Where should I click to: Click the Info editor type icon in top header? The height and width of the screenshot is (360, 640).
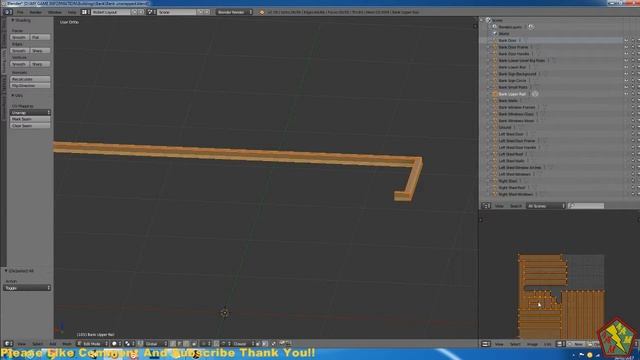coord(8,12)
